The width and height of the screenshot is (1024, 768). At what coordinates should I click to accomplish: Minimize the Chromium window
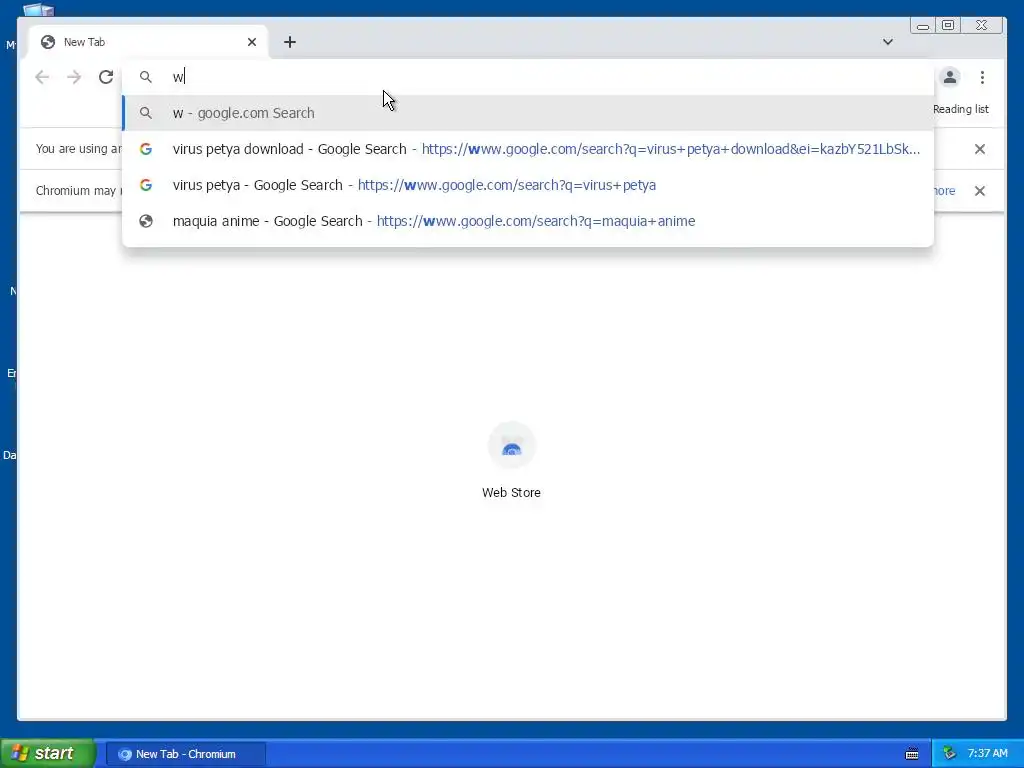click(x=923, y=25)
